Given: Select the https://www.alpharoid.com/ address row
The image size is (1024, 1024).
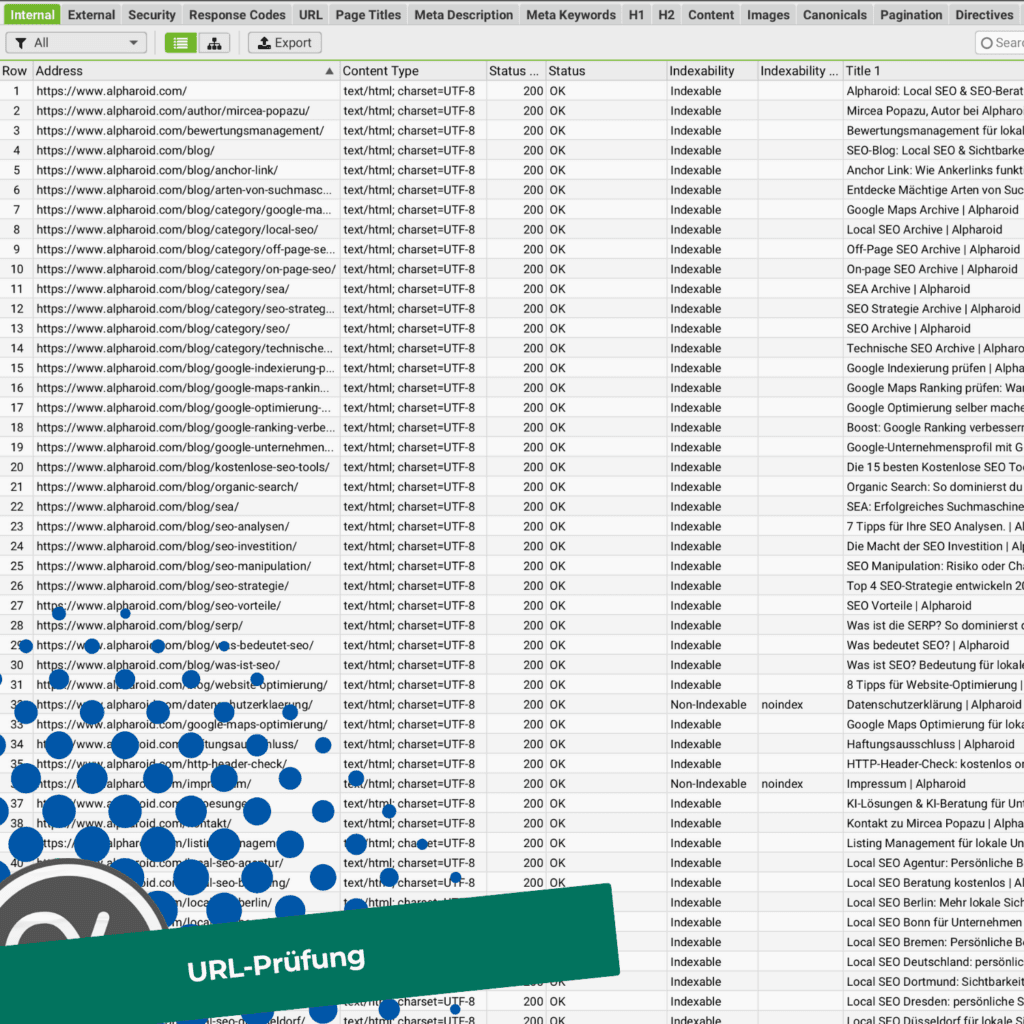Looking at the screenshot, I should click(x=112, y=91).
